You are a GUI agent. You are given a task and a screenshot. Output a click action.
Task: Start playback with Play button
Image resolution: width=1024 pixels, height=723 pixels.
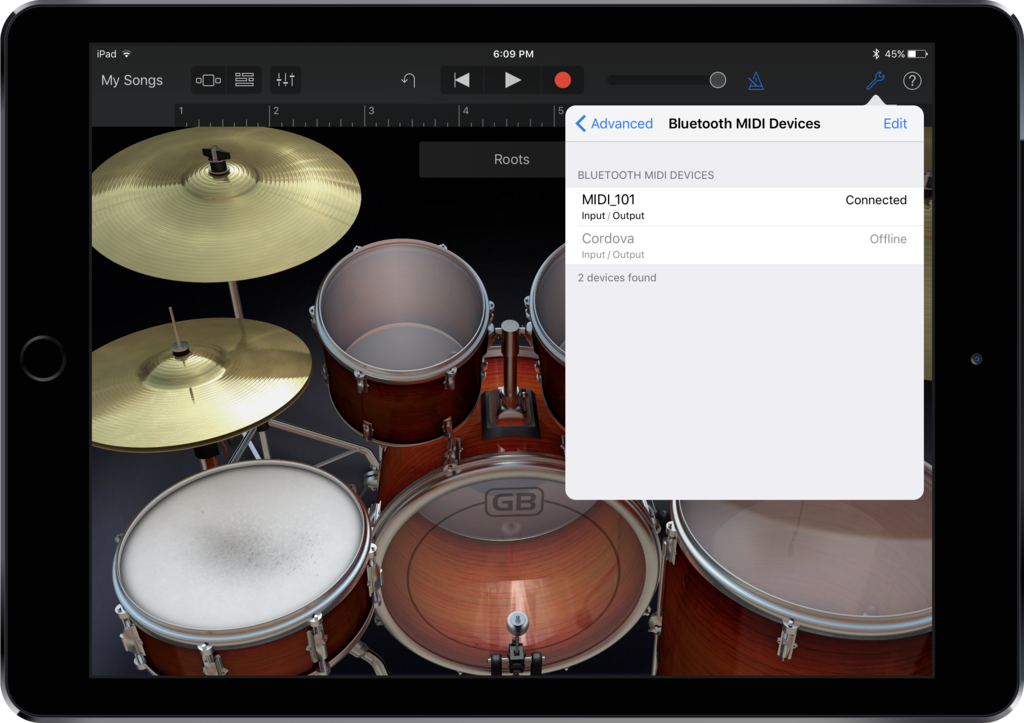tap(513, 80)
